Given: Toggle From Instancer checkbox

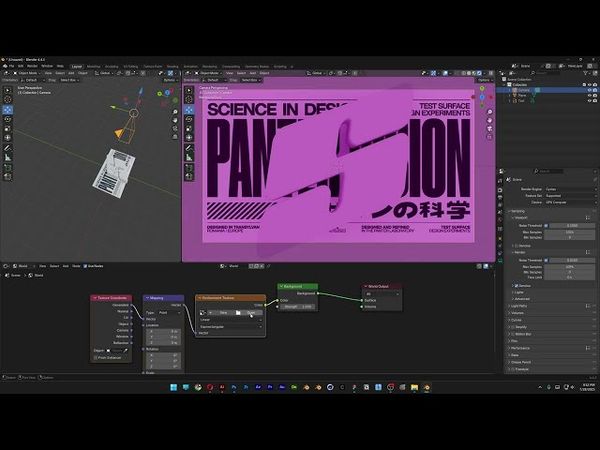Looking at the screenshot, I should (x=95, y=358).
